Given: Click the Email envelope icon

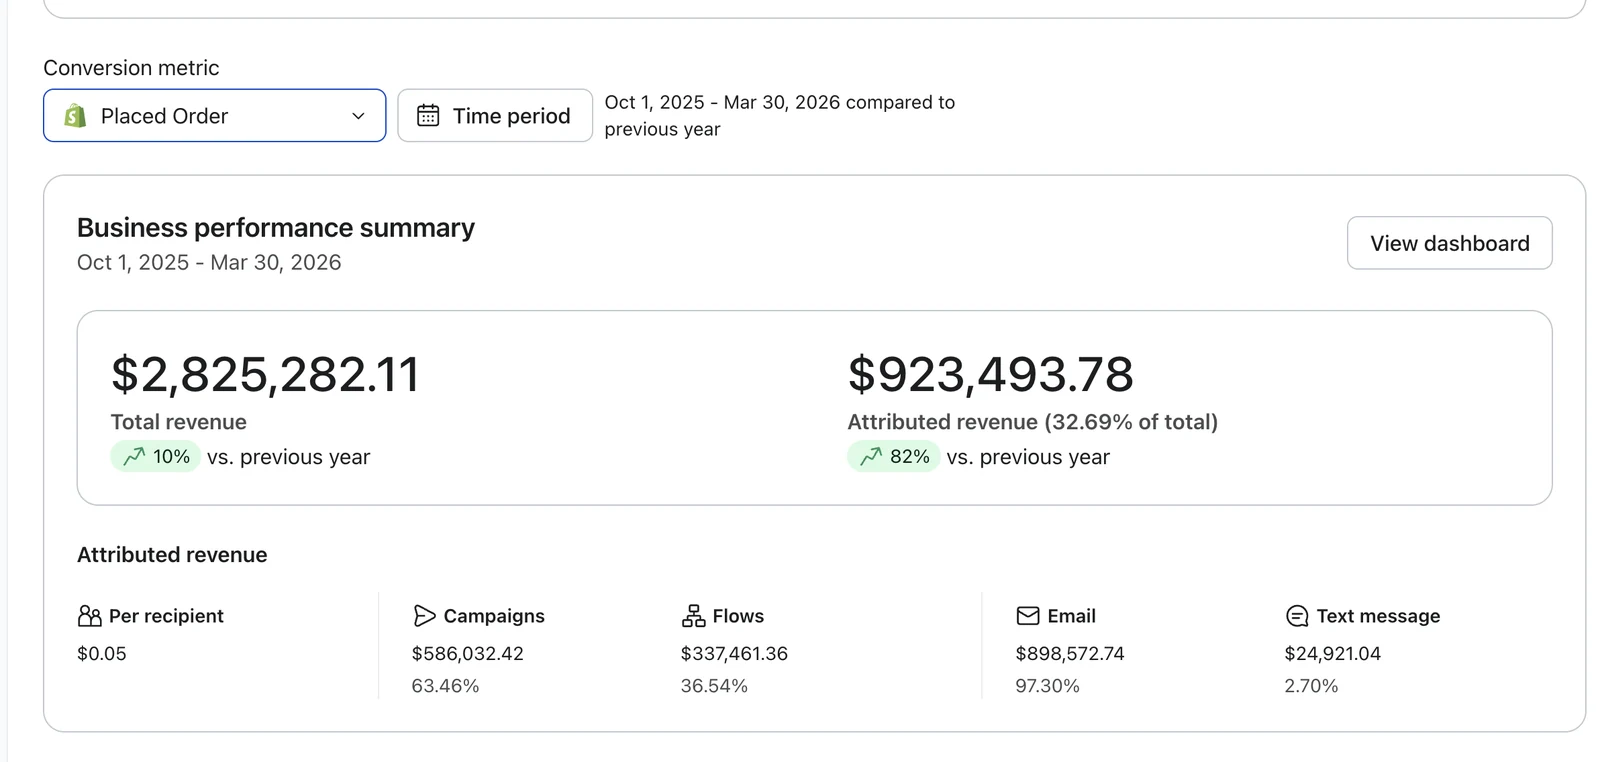Looking at the screenshot, I should tap(1028, 616).
